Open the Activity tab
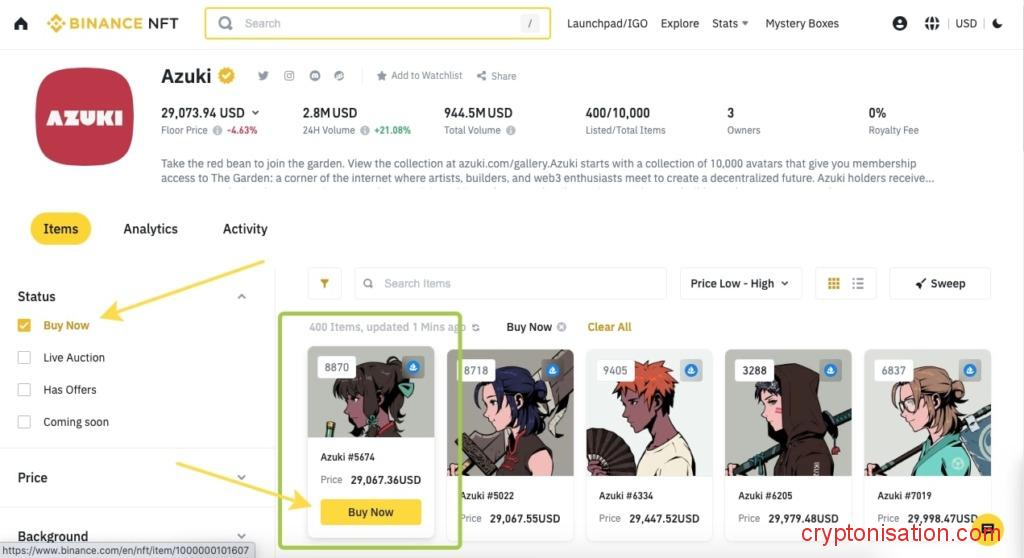The image size is (1024, 558). (245, 229)
